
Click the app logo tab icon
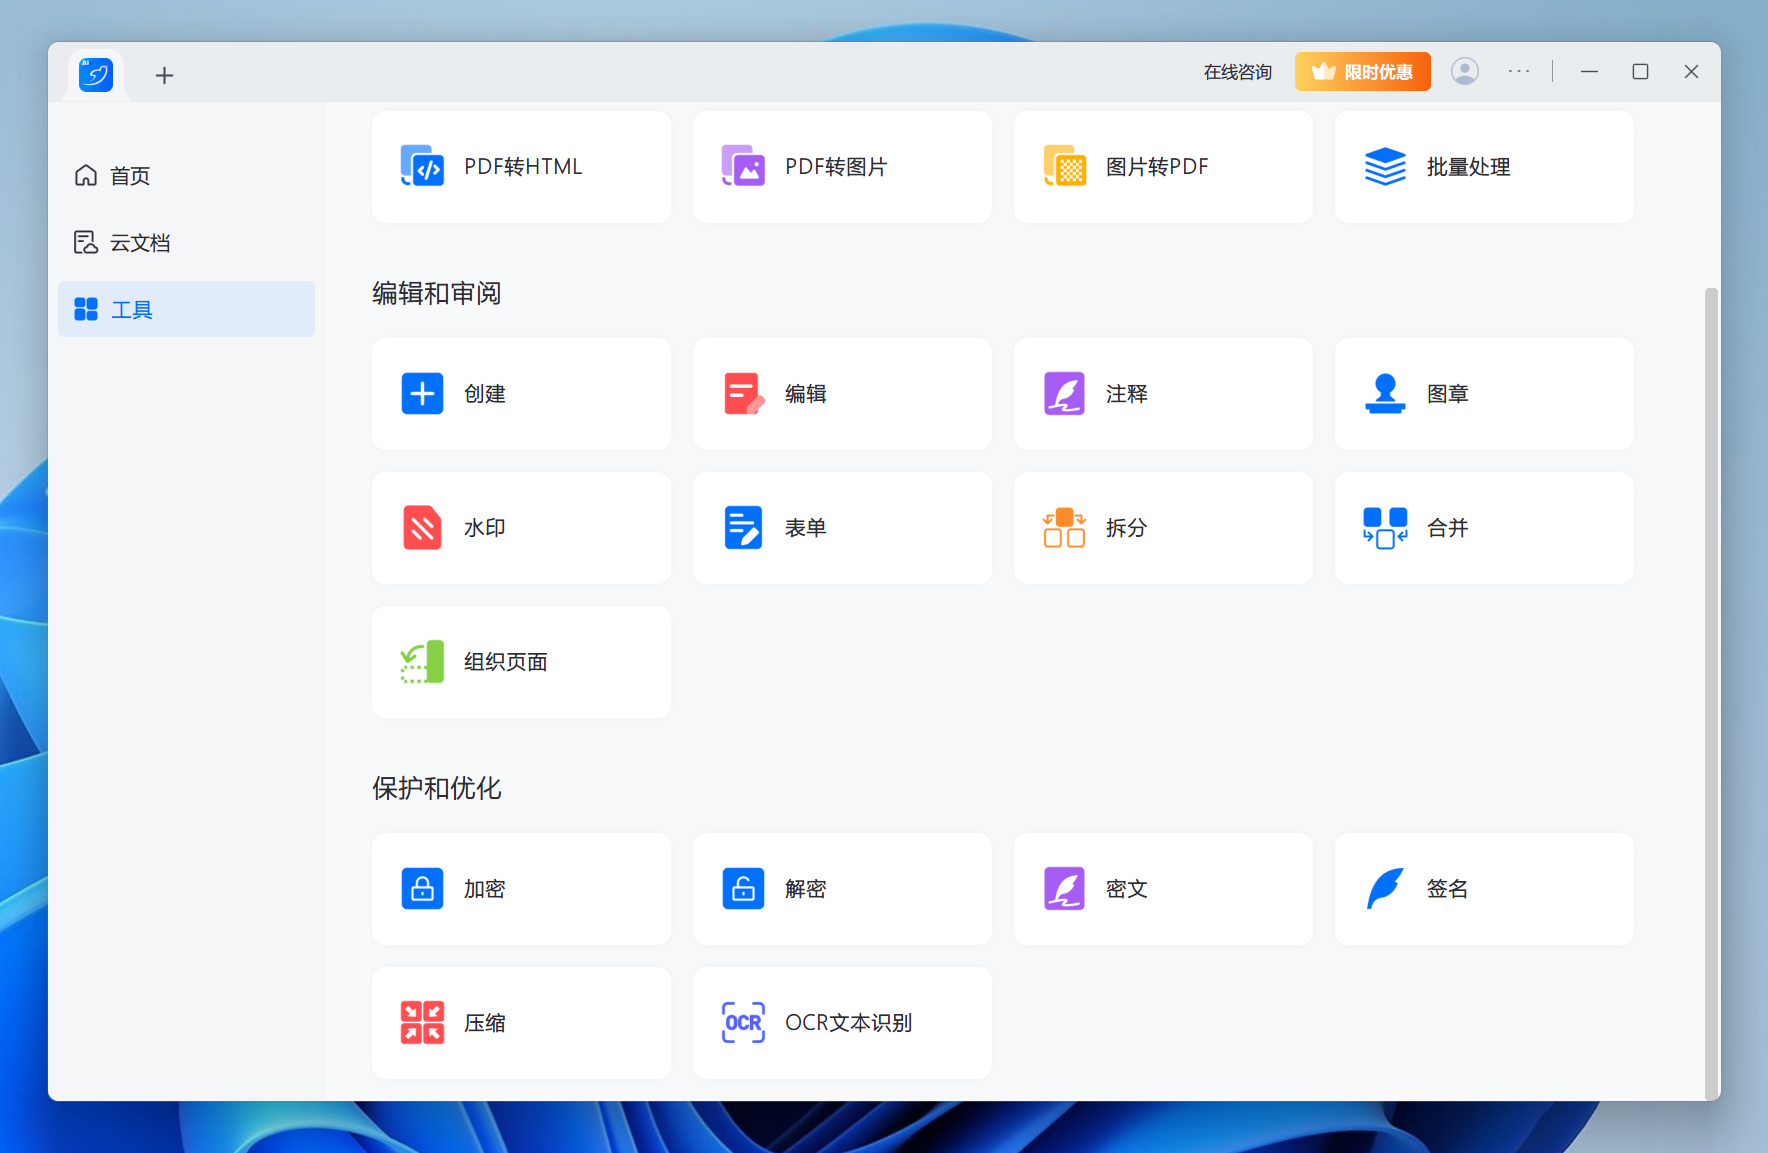click(x=96, y=74)
